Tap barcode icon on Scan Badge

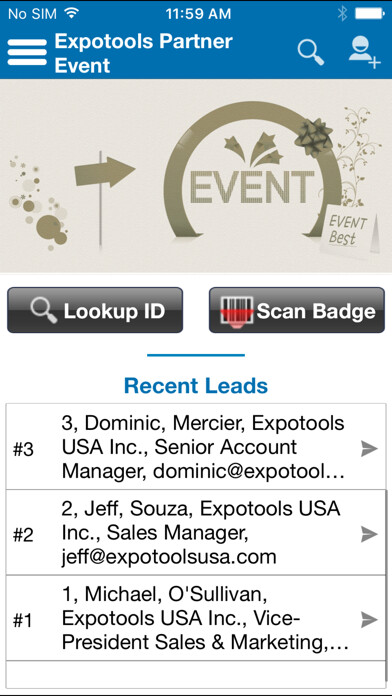(237, 311)
